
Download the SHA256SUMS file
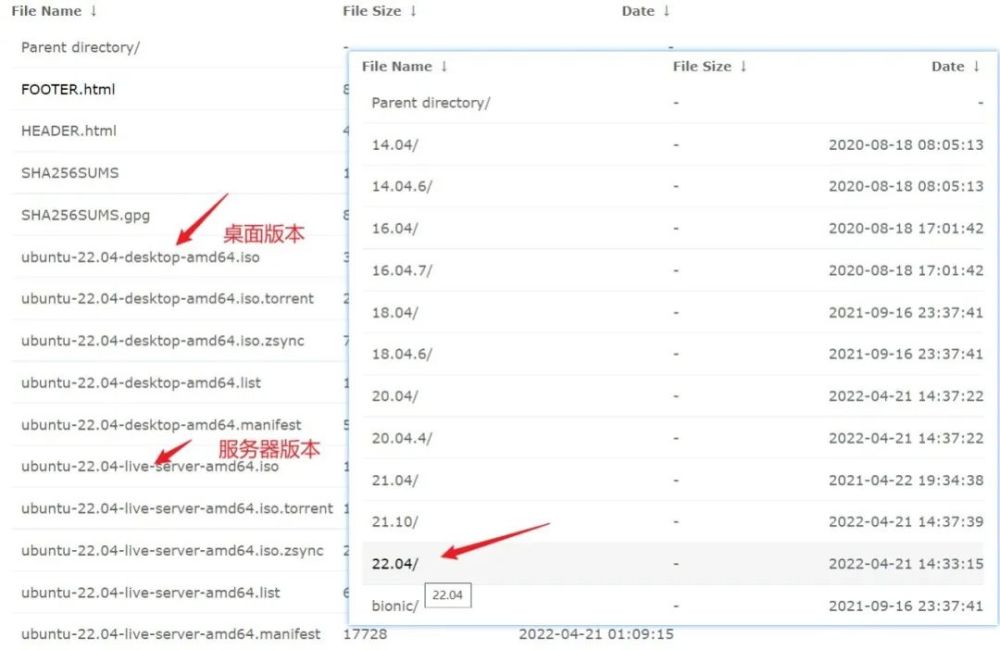point(70,173)
